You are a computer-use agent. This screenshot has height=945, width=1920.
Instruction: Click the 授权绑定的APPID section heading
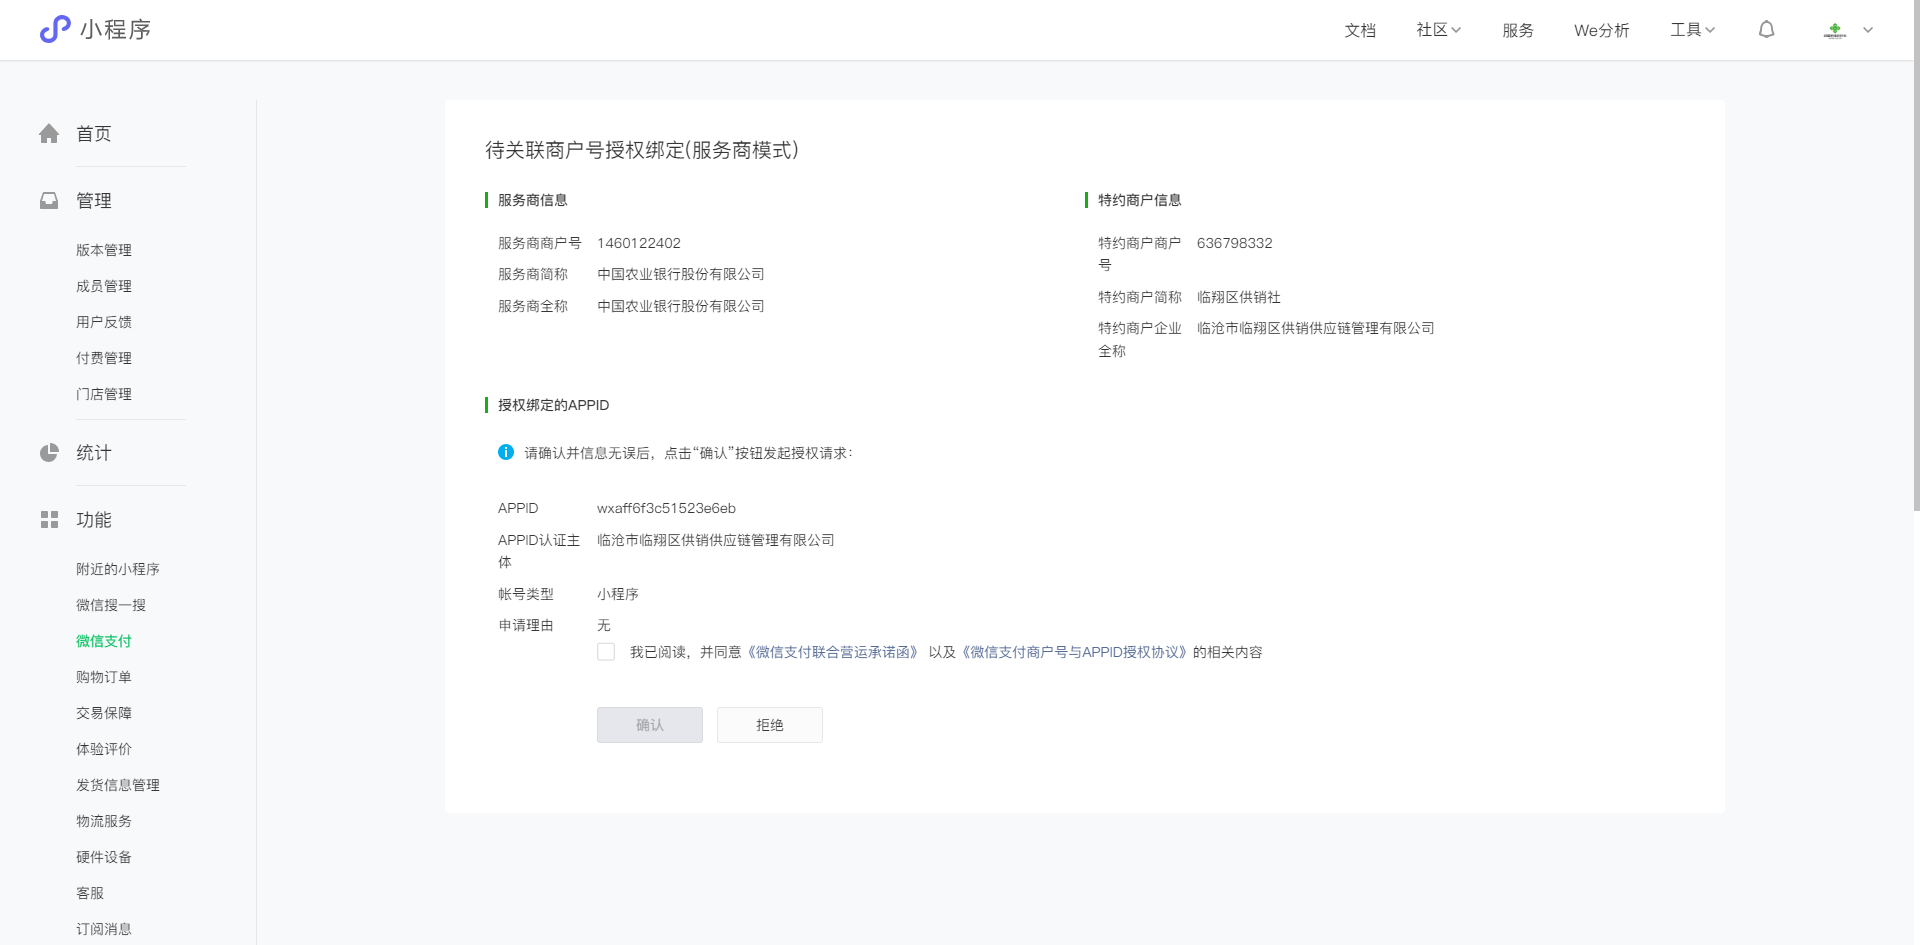coord(554,405)
